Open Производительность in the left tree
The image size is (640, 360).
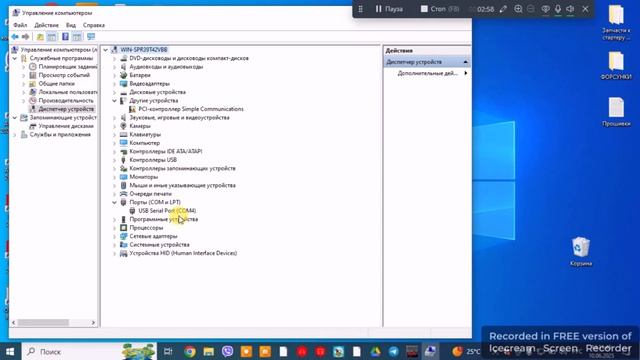pyautogui.click(x=66, y=101)
